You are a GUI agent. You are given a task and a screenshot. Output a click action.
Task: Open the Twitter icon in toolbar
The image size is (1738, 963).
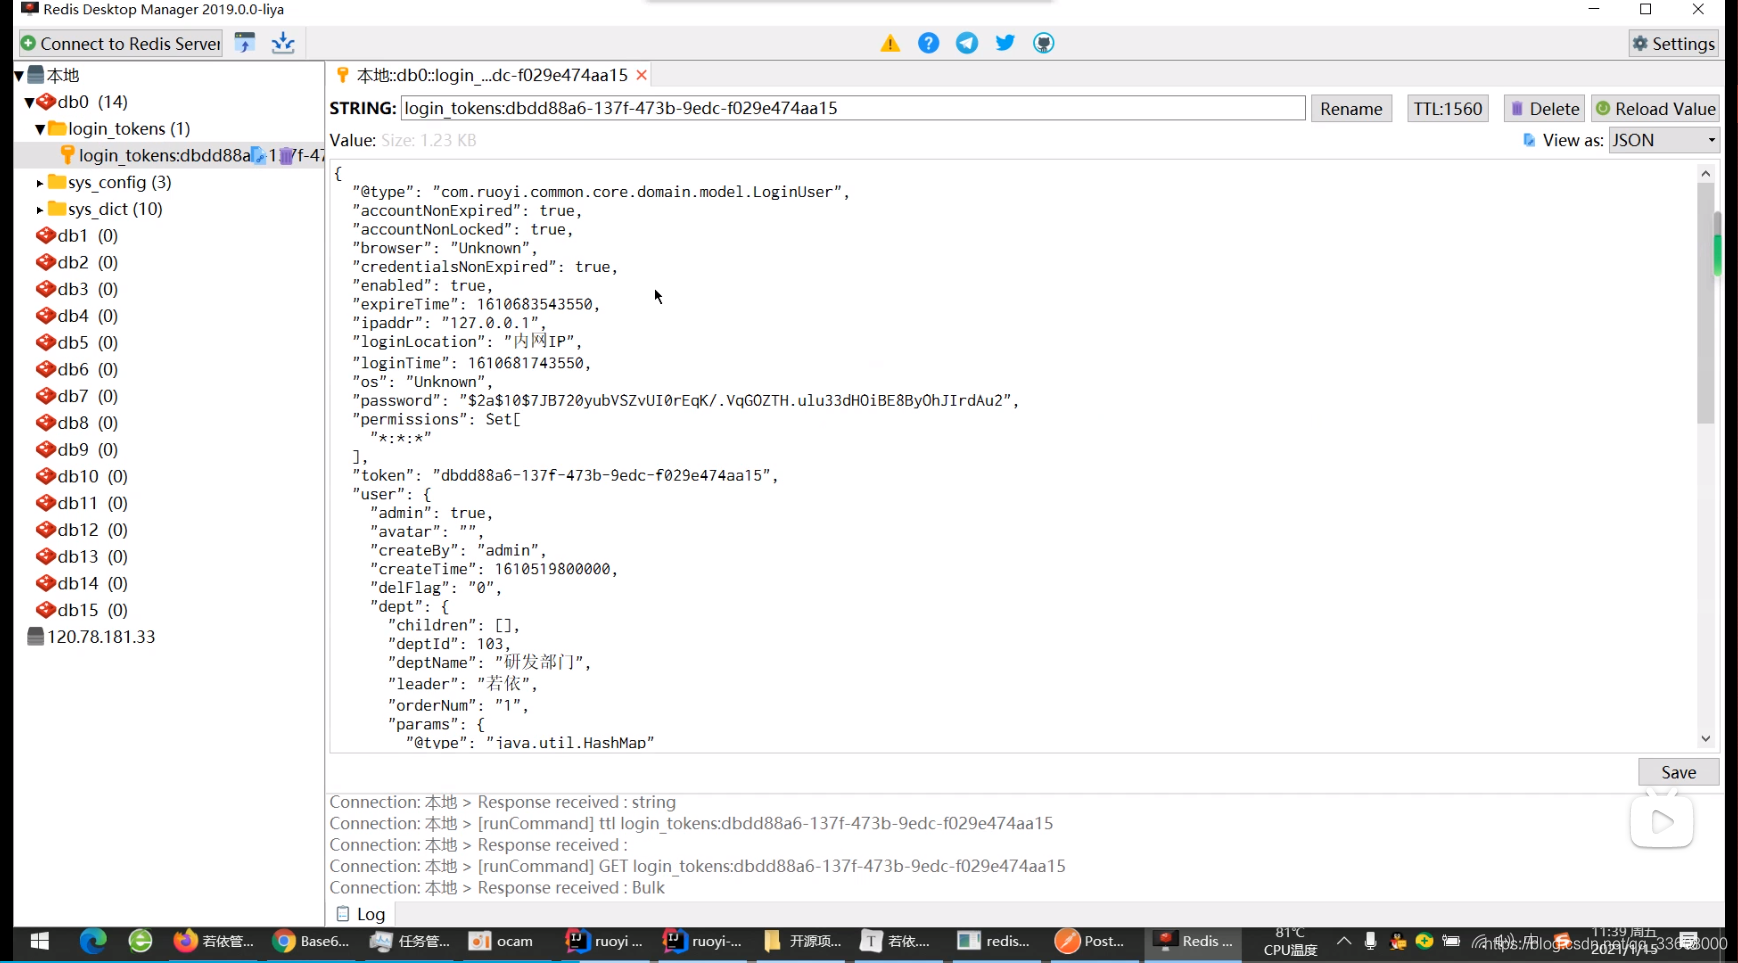1005,43
